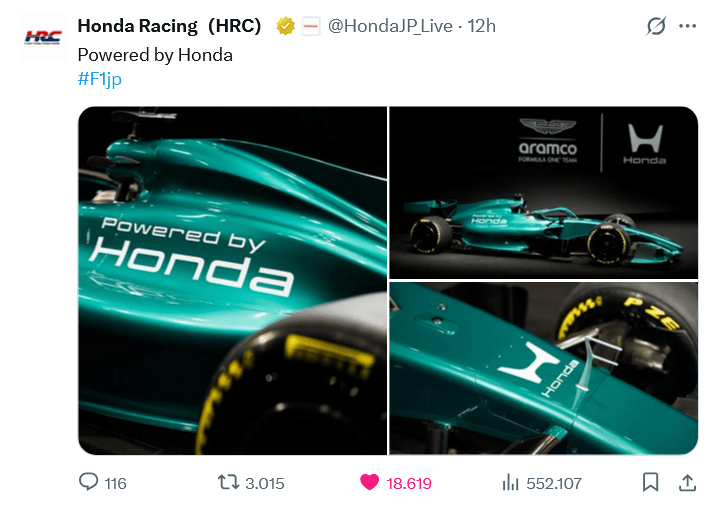Open the @HondaJP_Live handle link
This screenshot has height=508, width=718.
pos(390,26)
